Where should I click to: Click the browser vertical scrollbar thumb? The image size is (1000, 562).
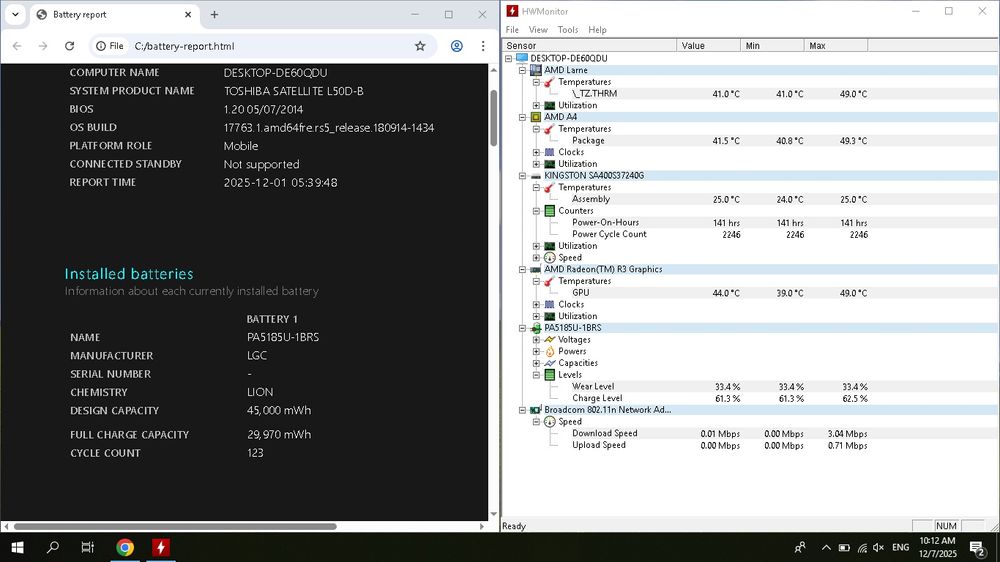tap(494, 118)
